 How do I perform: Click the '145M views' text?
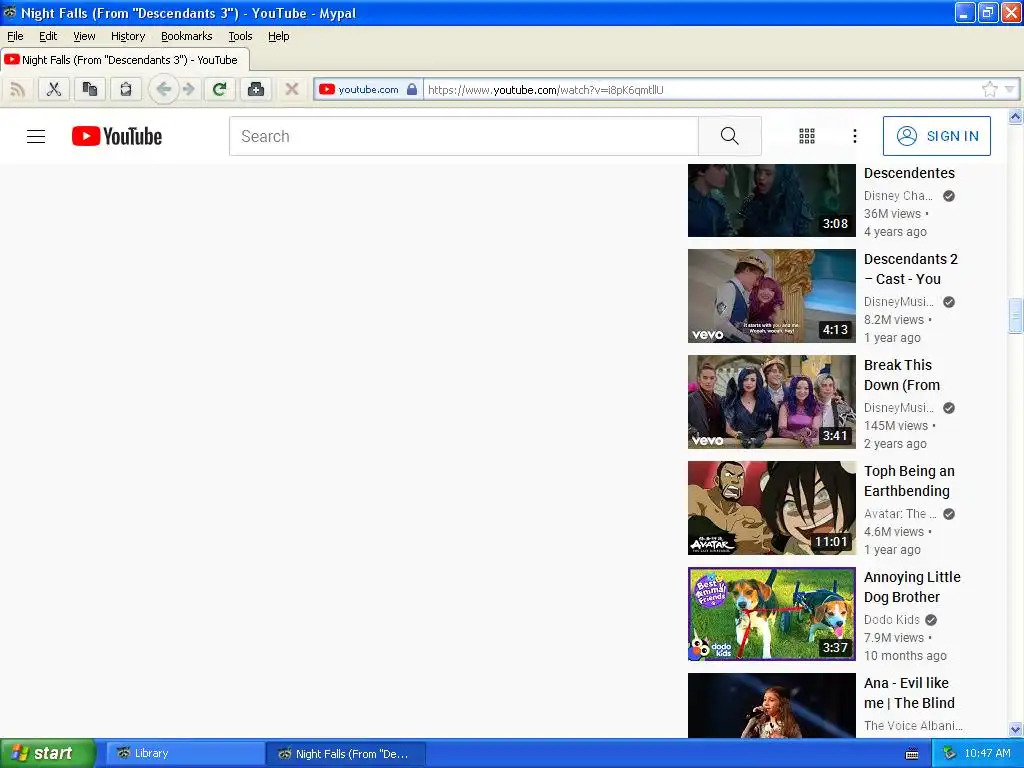[x=895, y=426]
